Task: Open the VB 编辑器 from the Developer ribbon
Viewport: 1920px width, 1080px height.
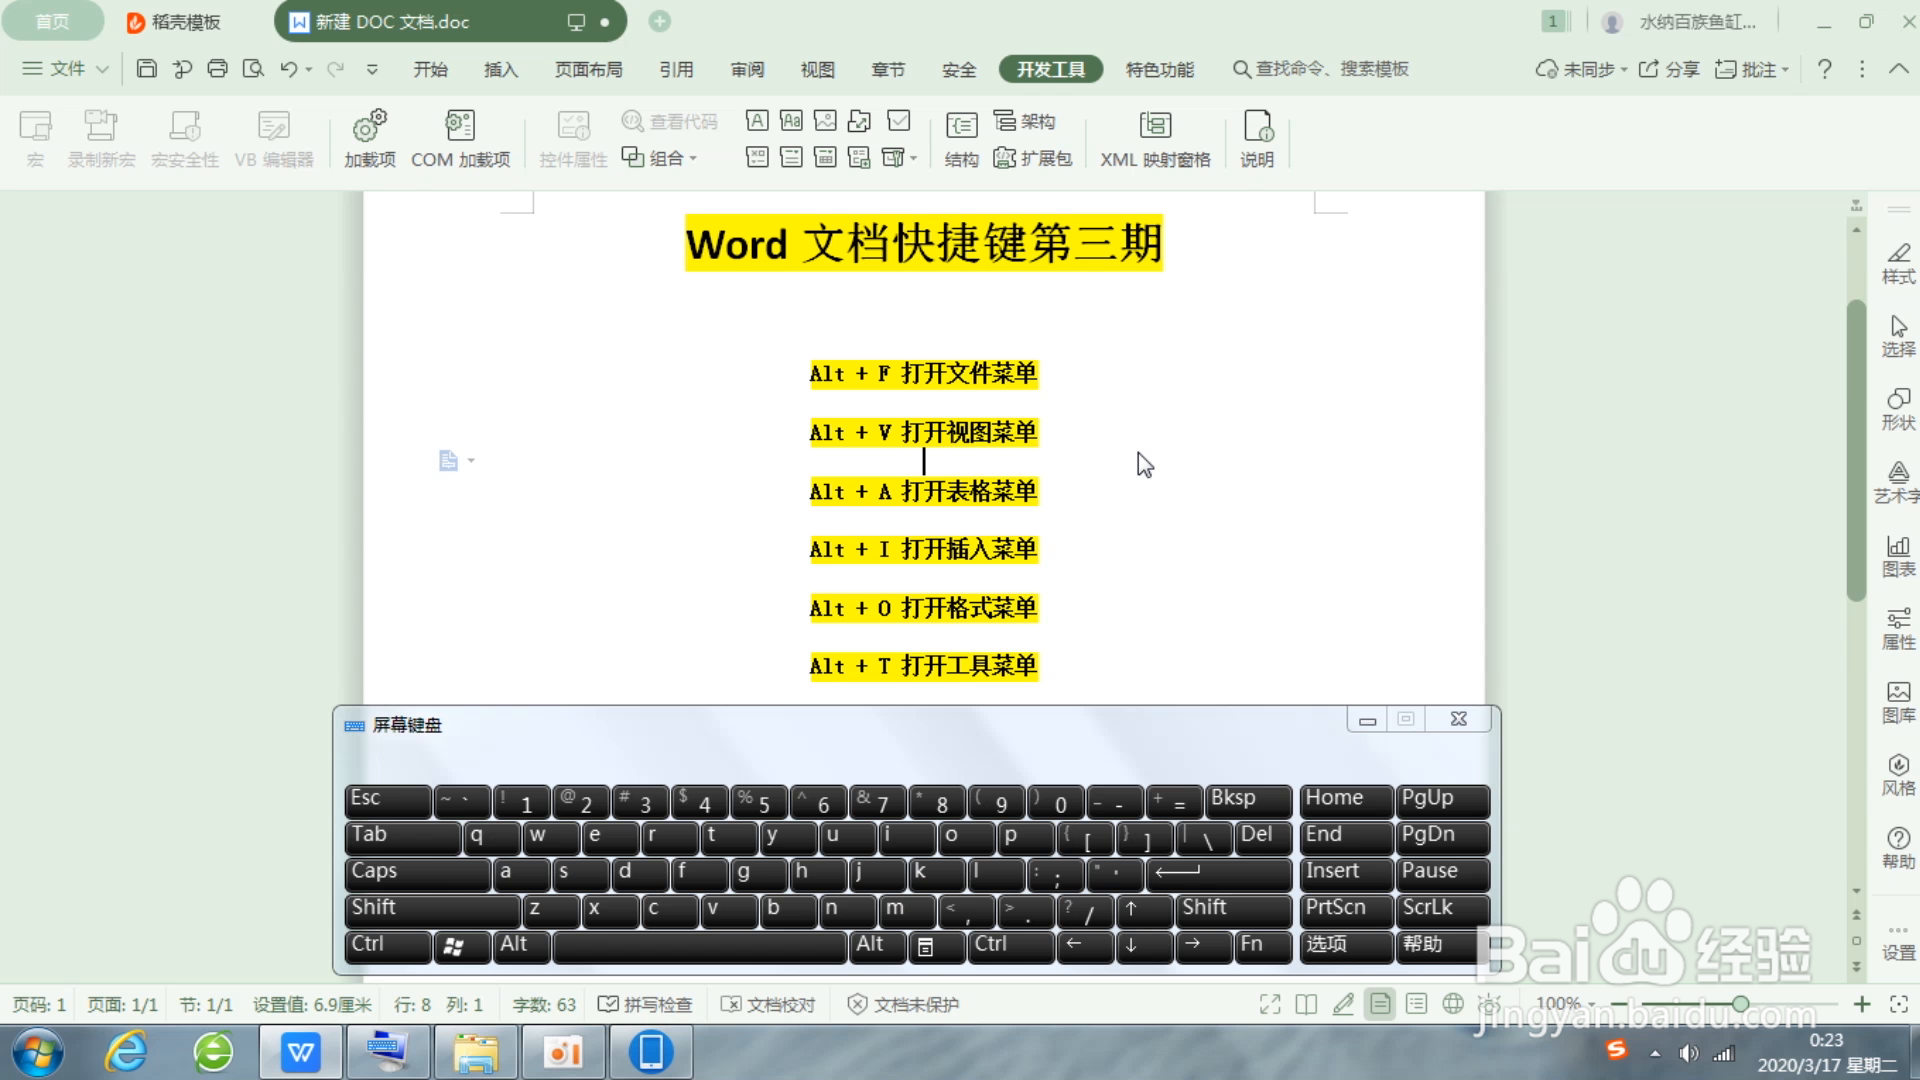Action: coord(273,137)
